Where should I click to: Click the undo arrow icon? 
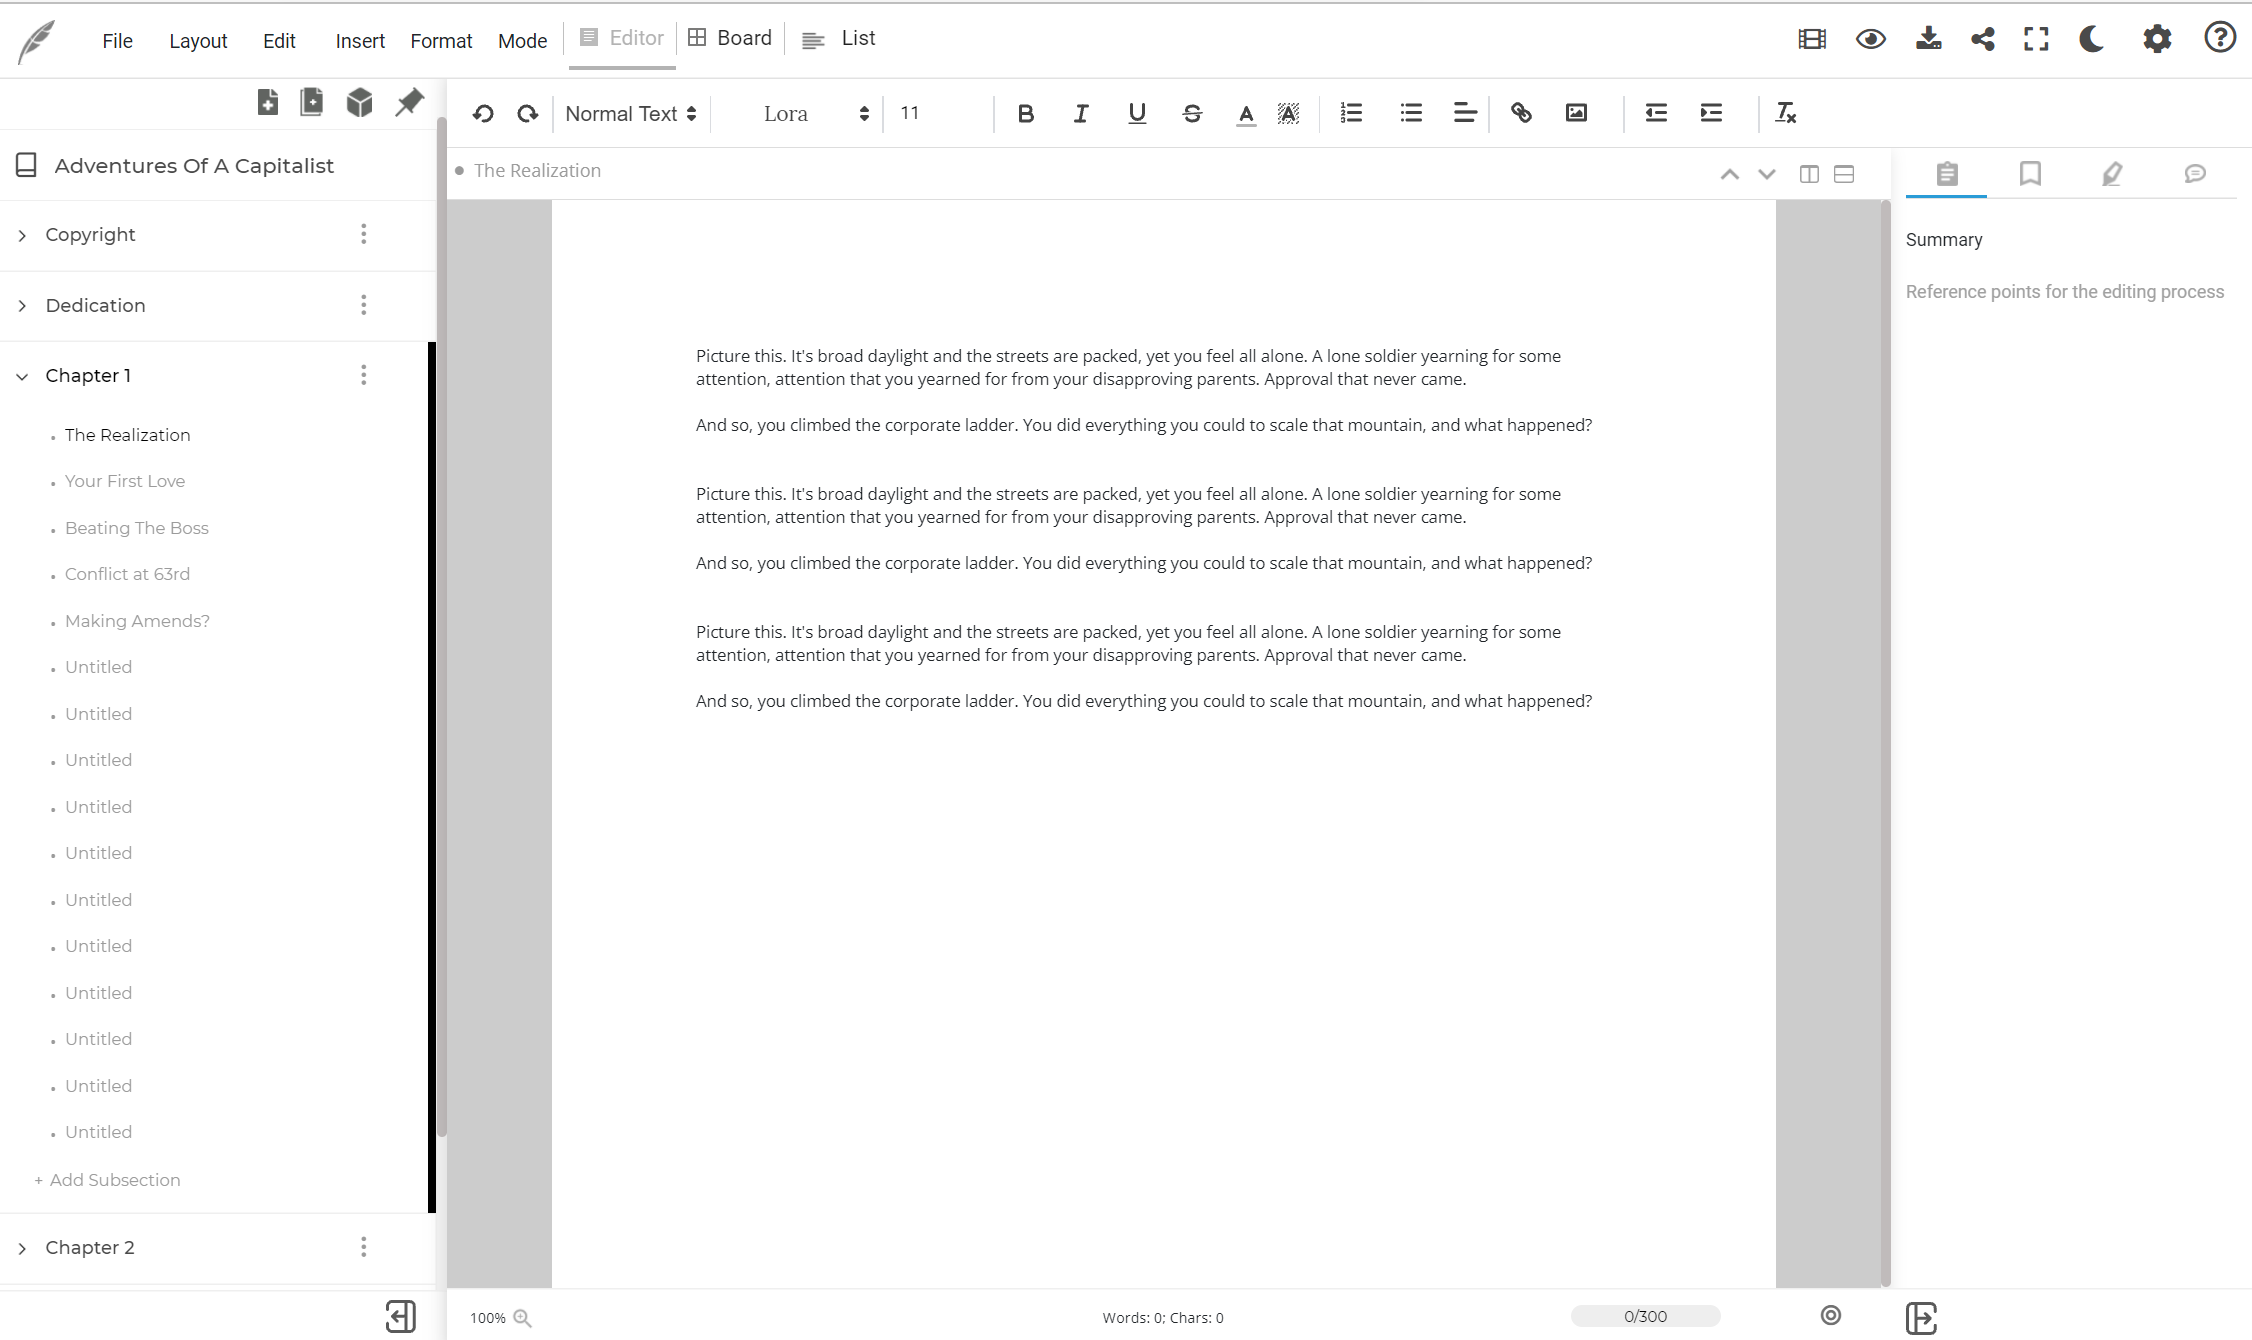click(x=483, y=114)
